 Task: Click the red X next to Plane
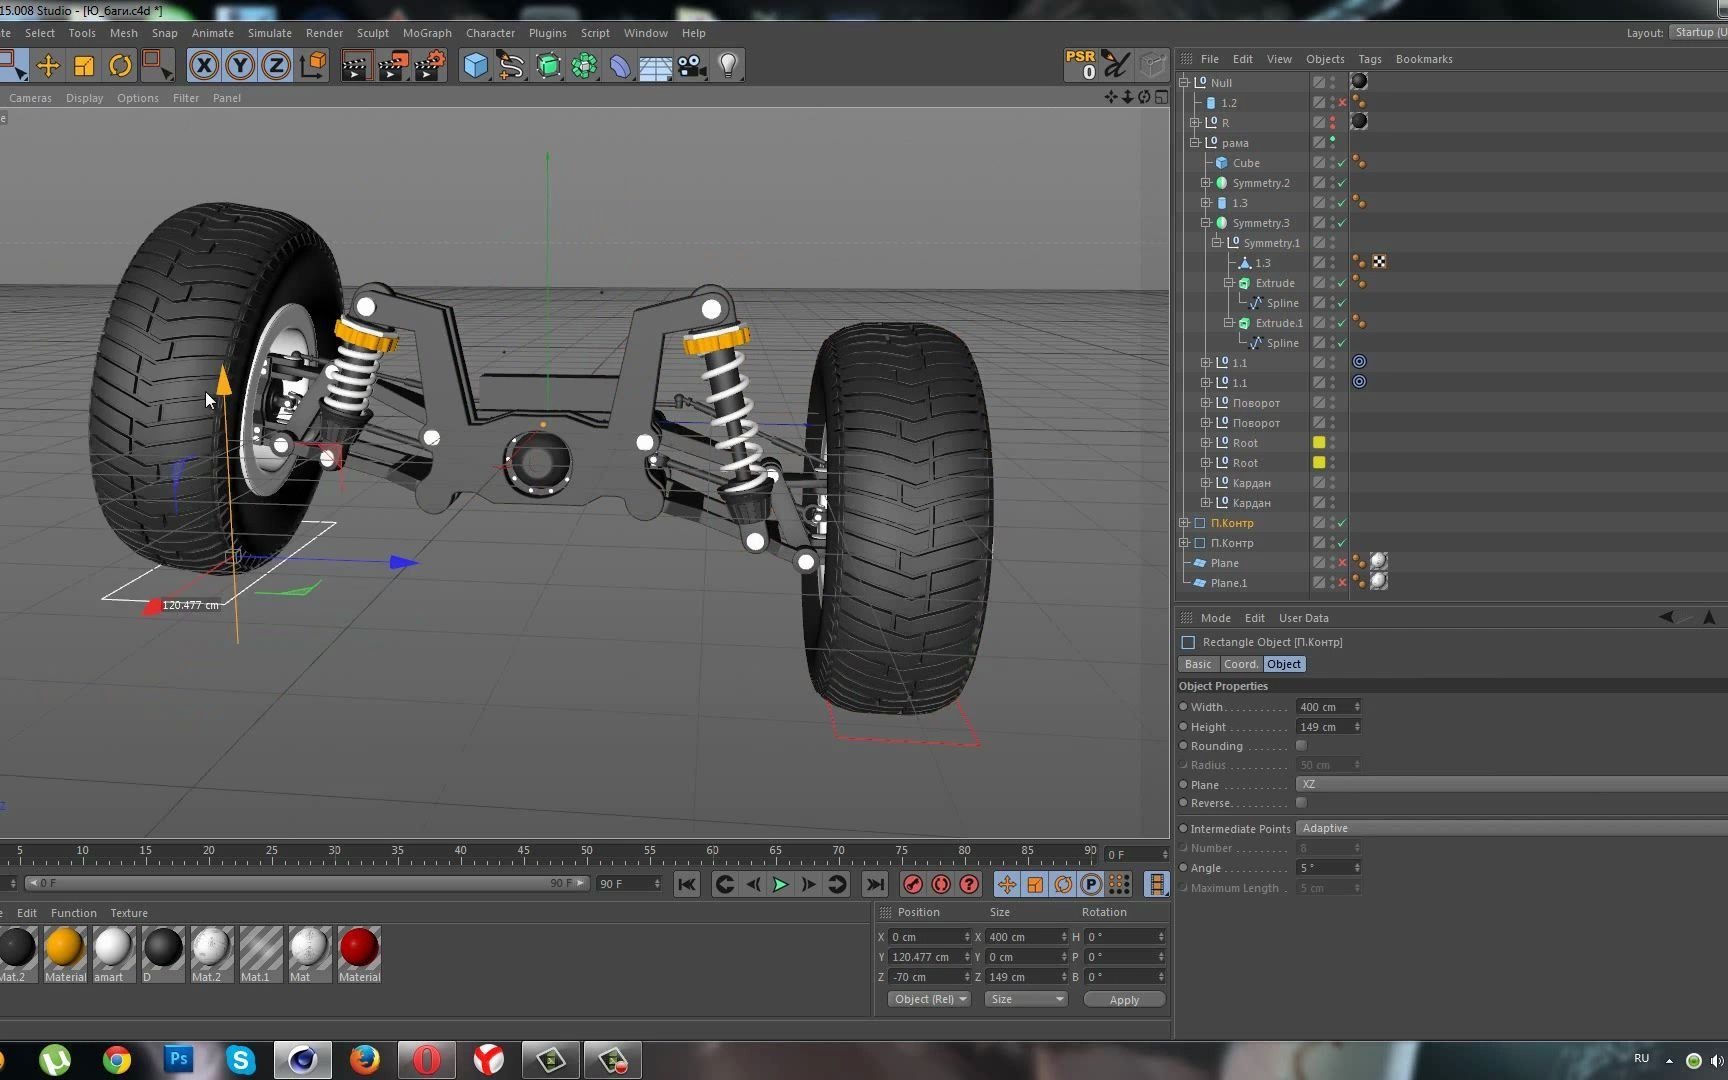click(x=1342, y=563)
